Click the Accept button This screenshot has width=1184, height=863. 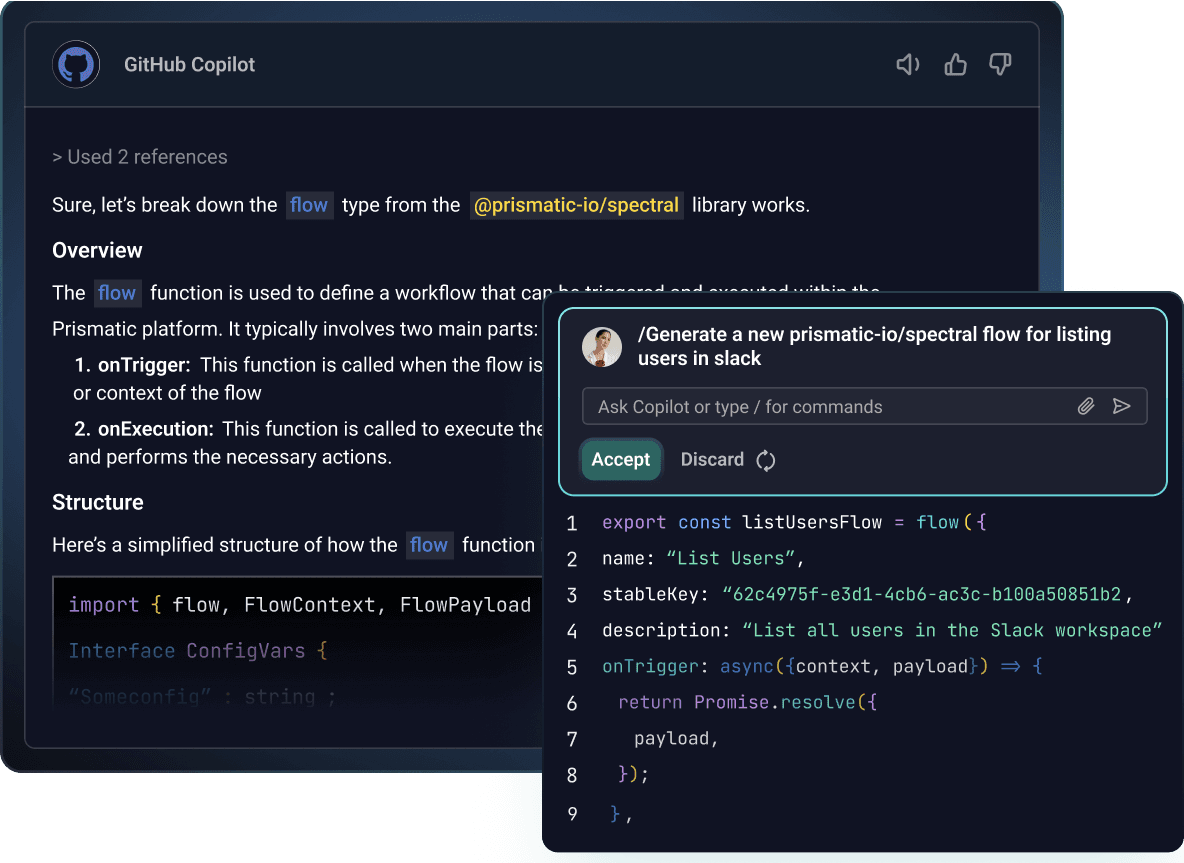[621, 459]
